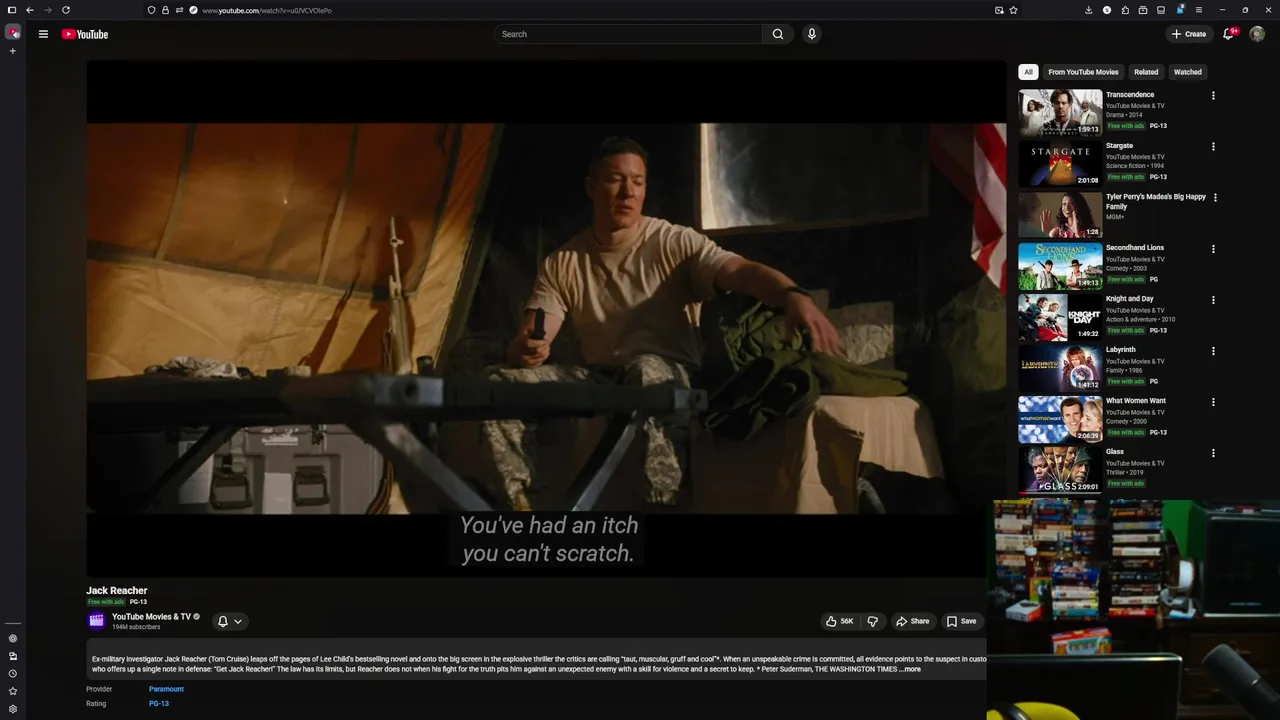Open browser application menu icon
Screen dimensions: 1280x720
(1199, 10)
